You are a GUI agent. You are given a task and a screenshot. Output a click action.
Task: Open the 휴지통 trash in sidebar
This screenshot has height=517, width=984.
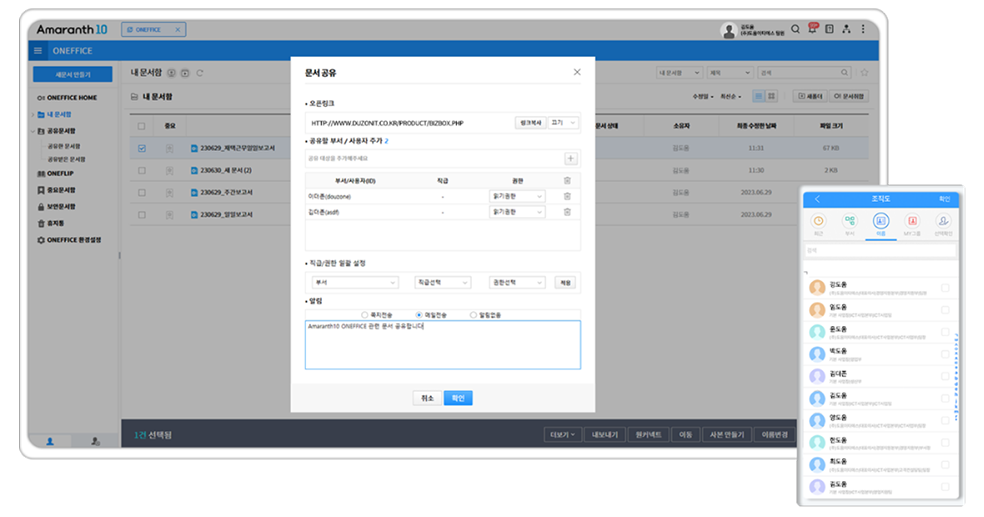[x=51, y=223]
